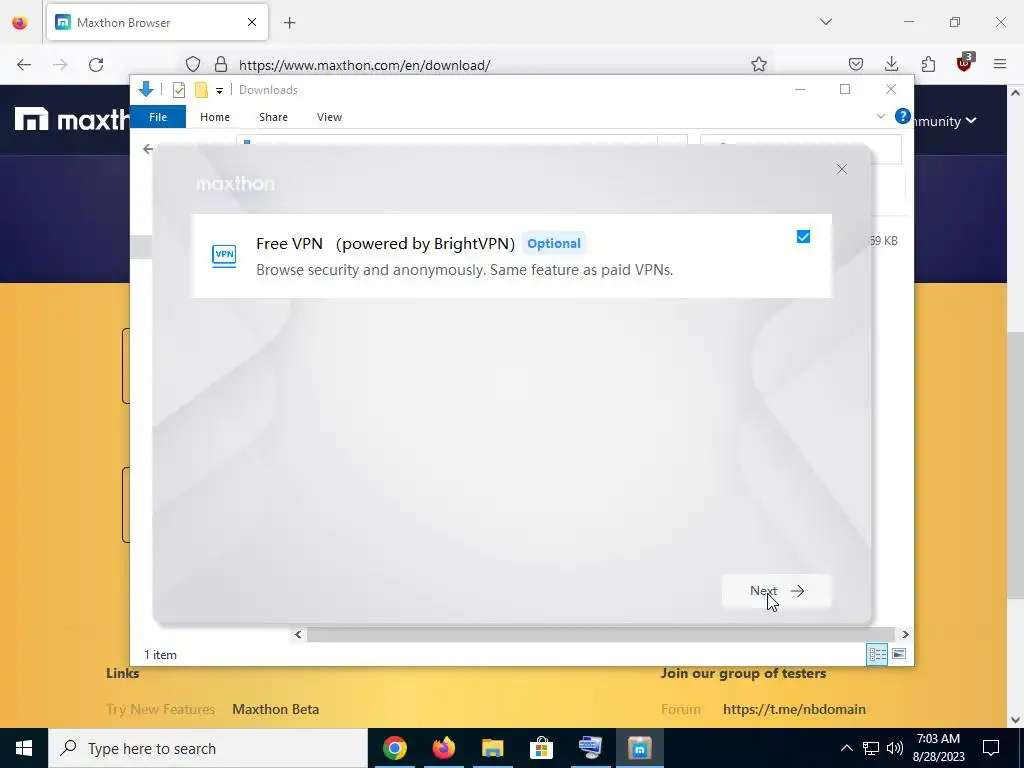1024x768 pixels.
Task: Open Share ribbon tab in Downloads window
Action: coord(273,117)
